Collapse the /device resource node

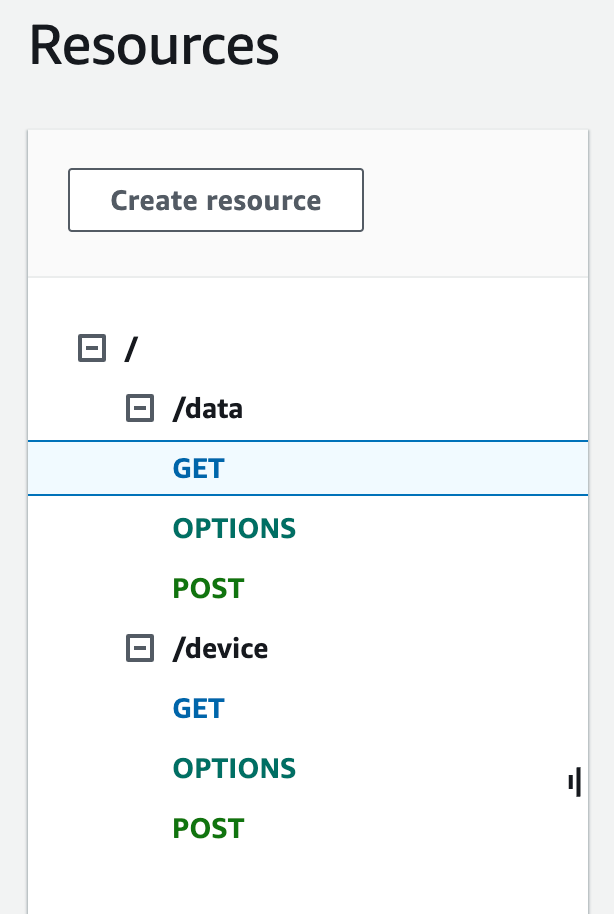pyautogui.click(x=139, y=649)
